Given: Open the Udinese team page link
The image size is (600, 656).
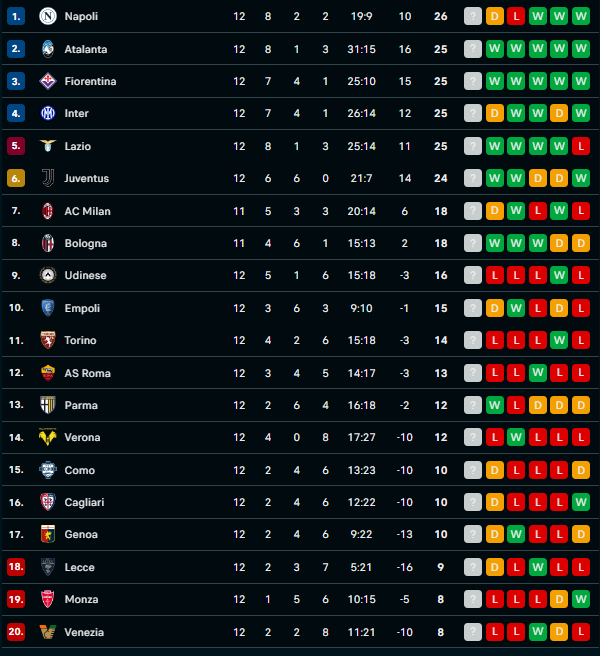Looking at the screenshot, I should click(x=85, y=275).
